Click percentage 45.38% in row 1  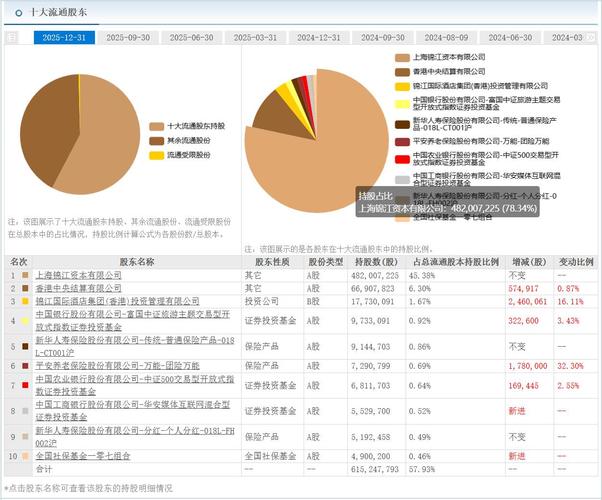422,275
